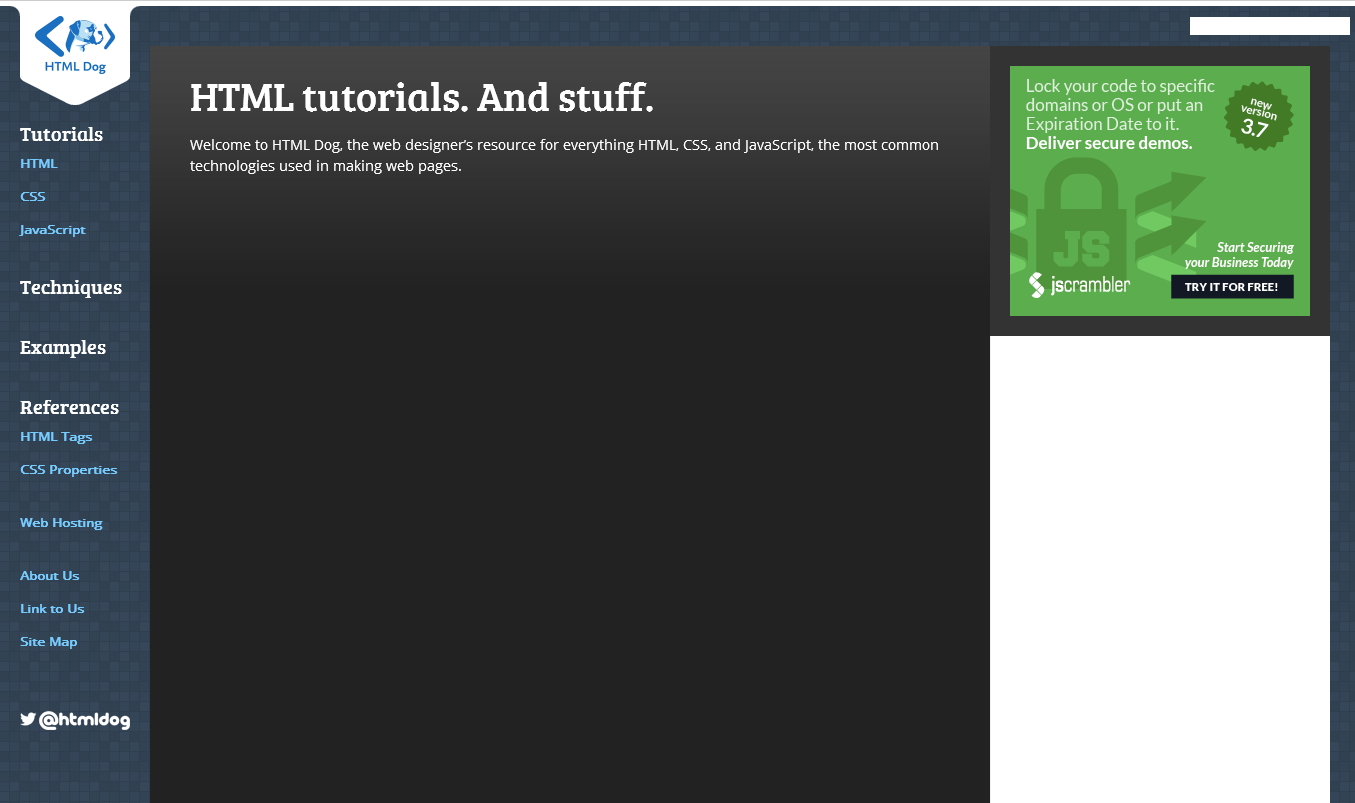Click the search box at top right
The image size is (1355, 803).
(x=1270, y=26)
